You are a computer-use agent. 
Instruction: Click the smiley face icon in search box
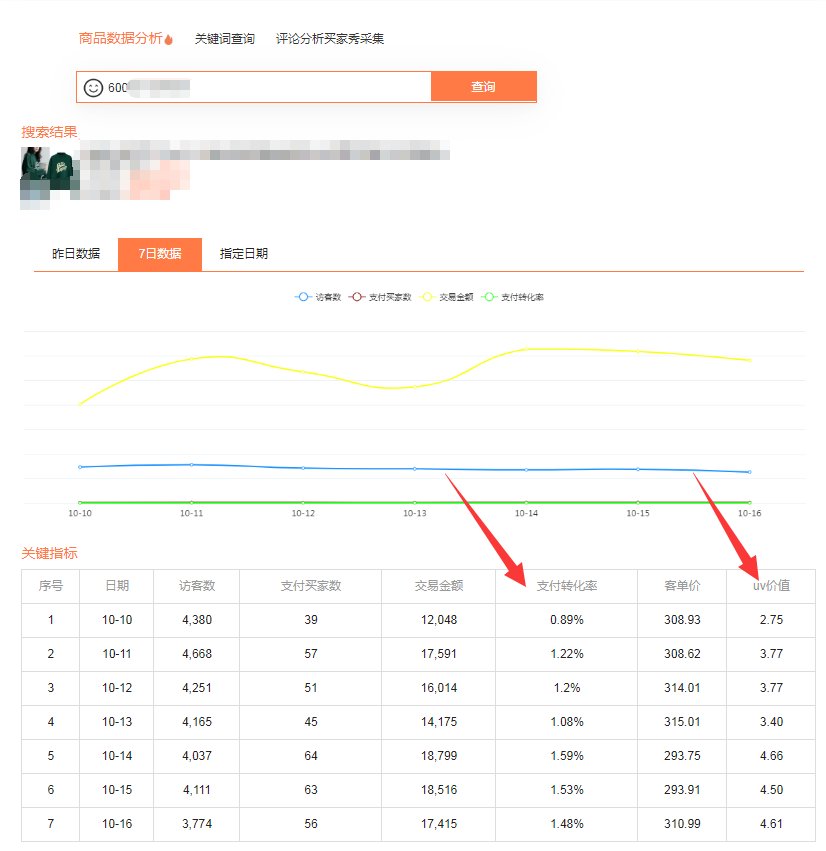coord(93,87)
